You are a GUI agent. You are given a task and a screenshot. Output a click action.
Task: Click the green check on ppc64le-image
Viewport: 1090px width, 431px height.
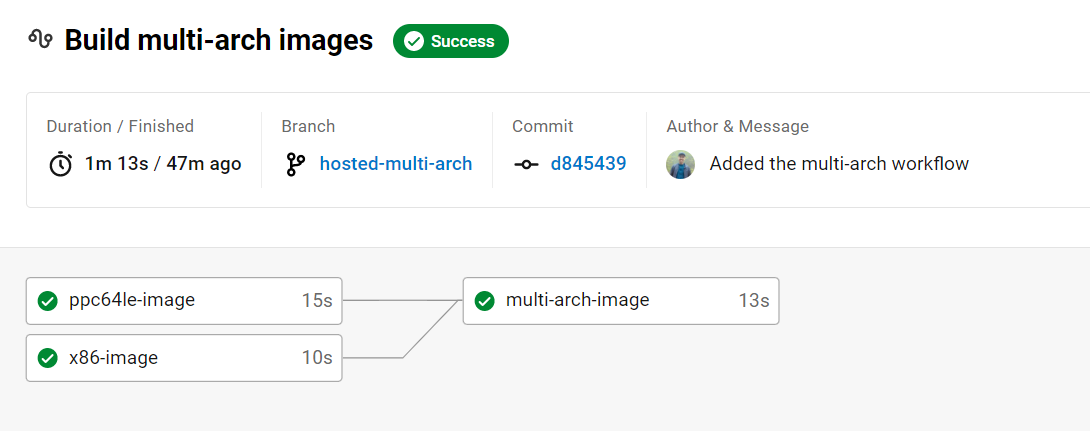point(47,301)
